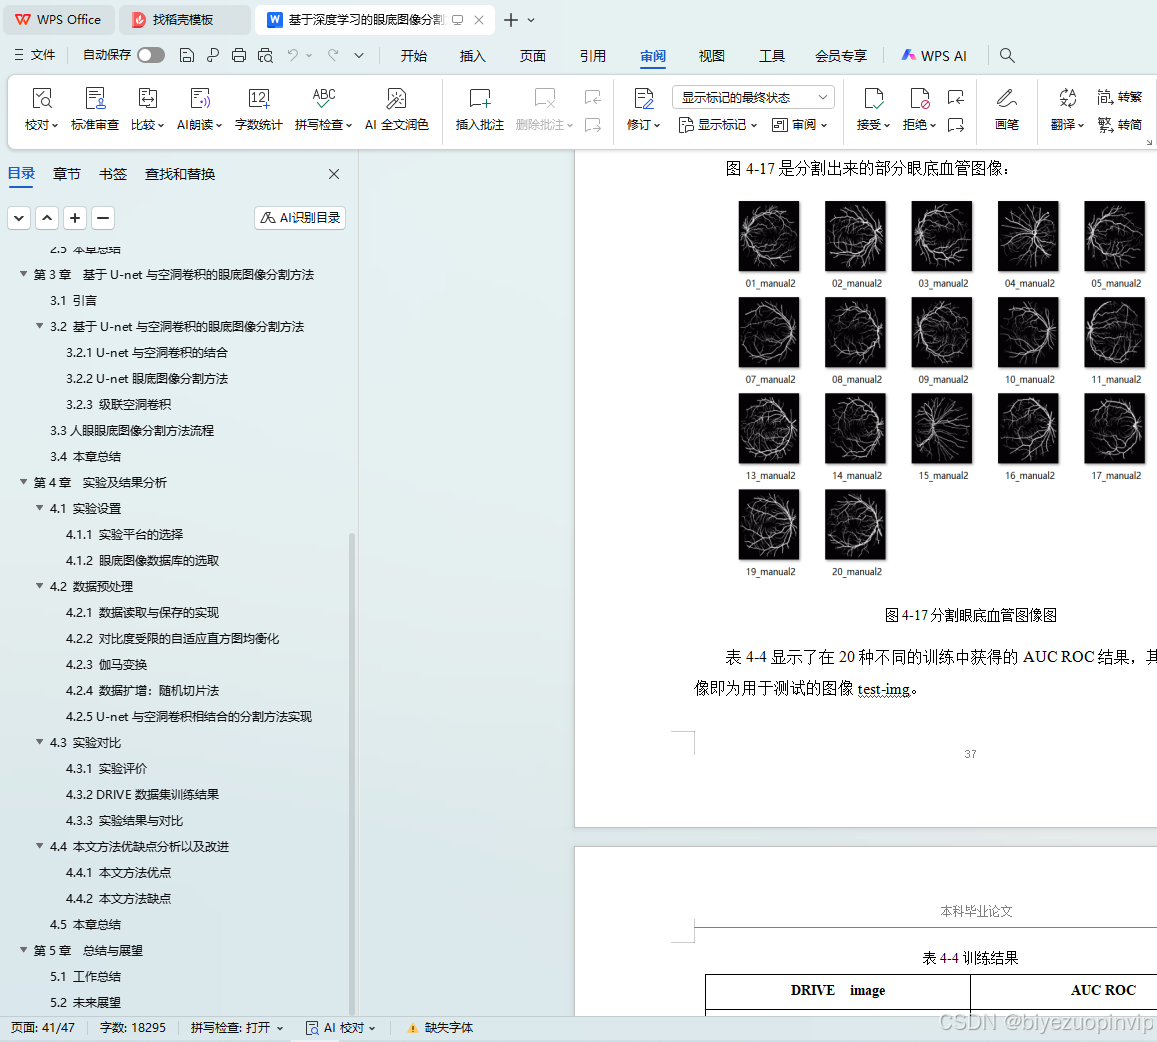Click the AI朗读 read-aloud tool

click(x=199, y=109)
